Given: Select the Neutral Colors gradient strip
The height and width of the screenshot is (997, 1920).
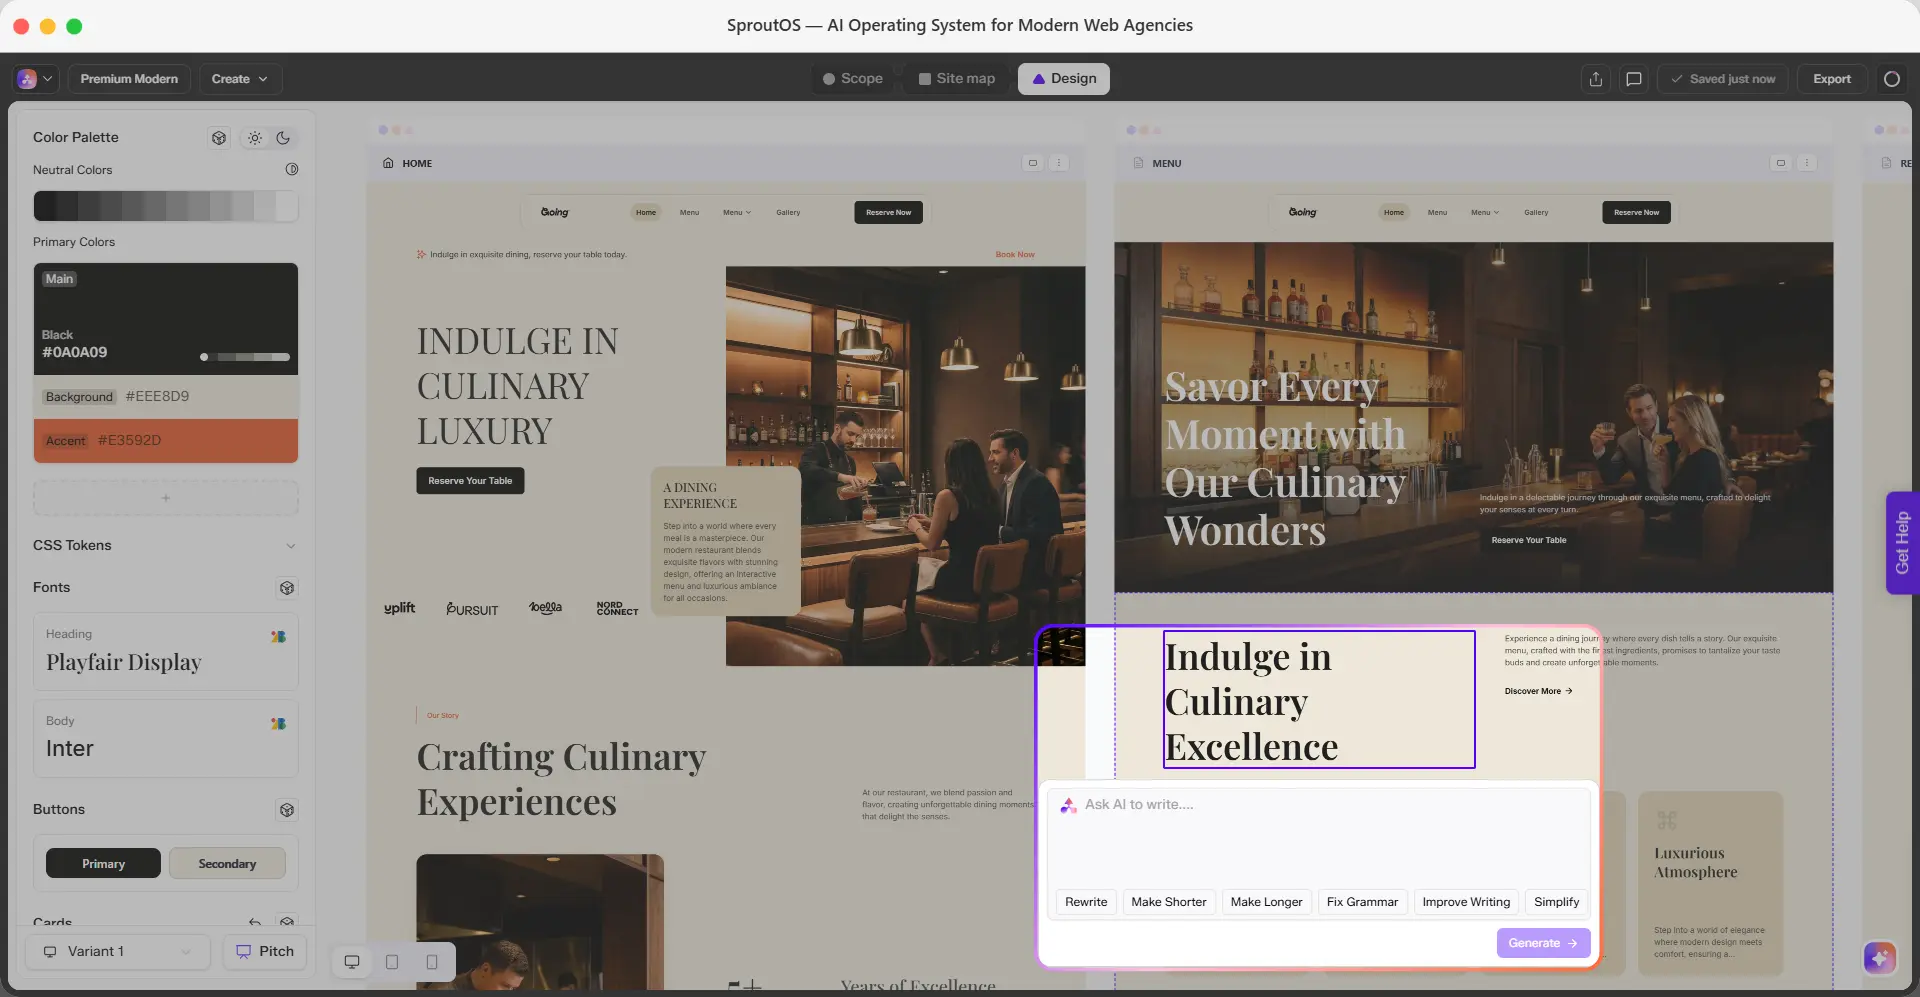Looking at the screenshot, I should click(166, 206).
